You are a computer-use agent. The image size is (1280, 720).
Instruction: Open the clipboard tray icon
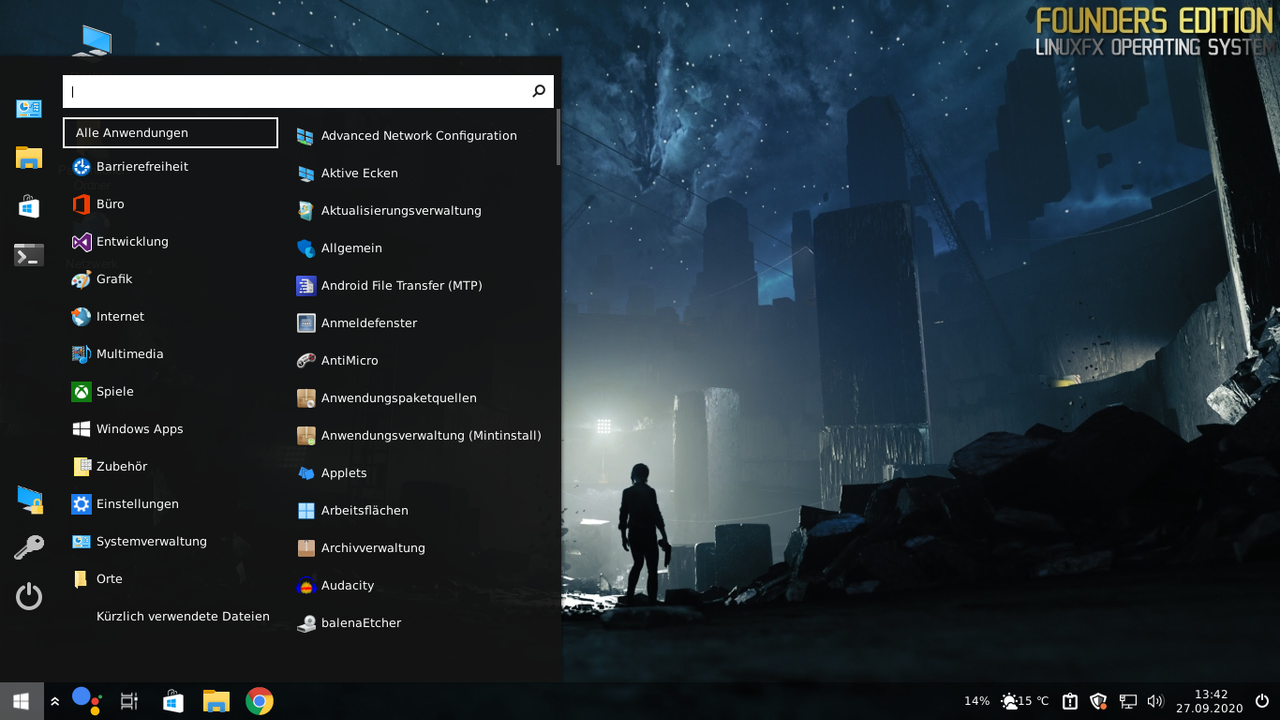1070,701
